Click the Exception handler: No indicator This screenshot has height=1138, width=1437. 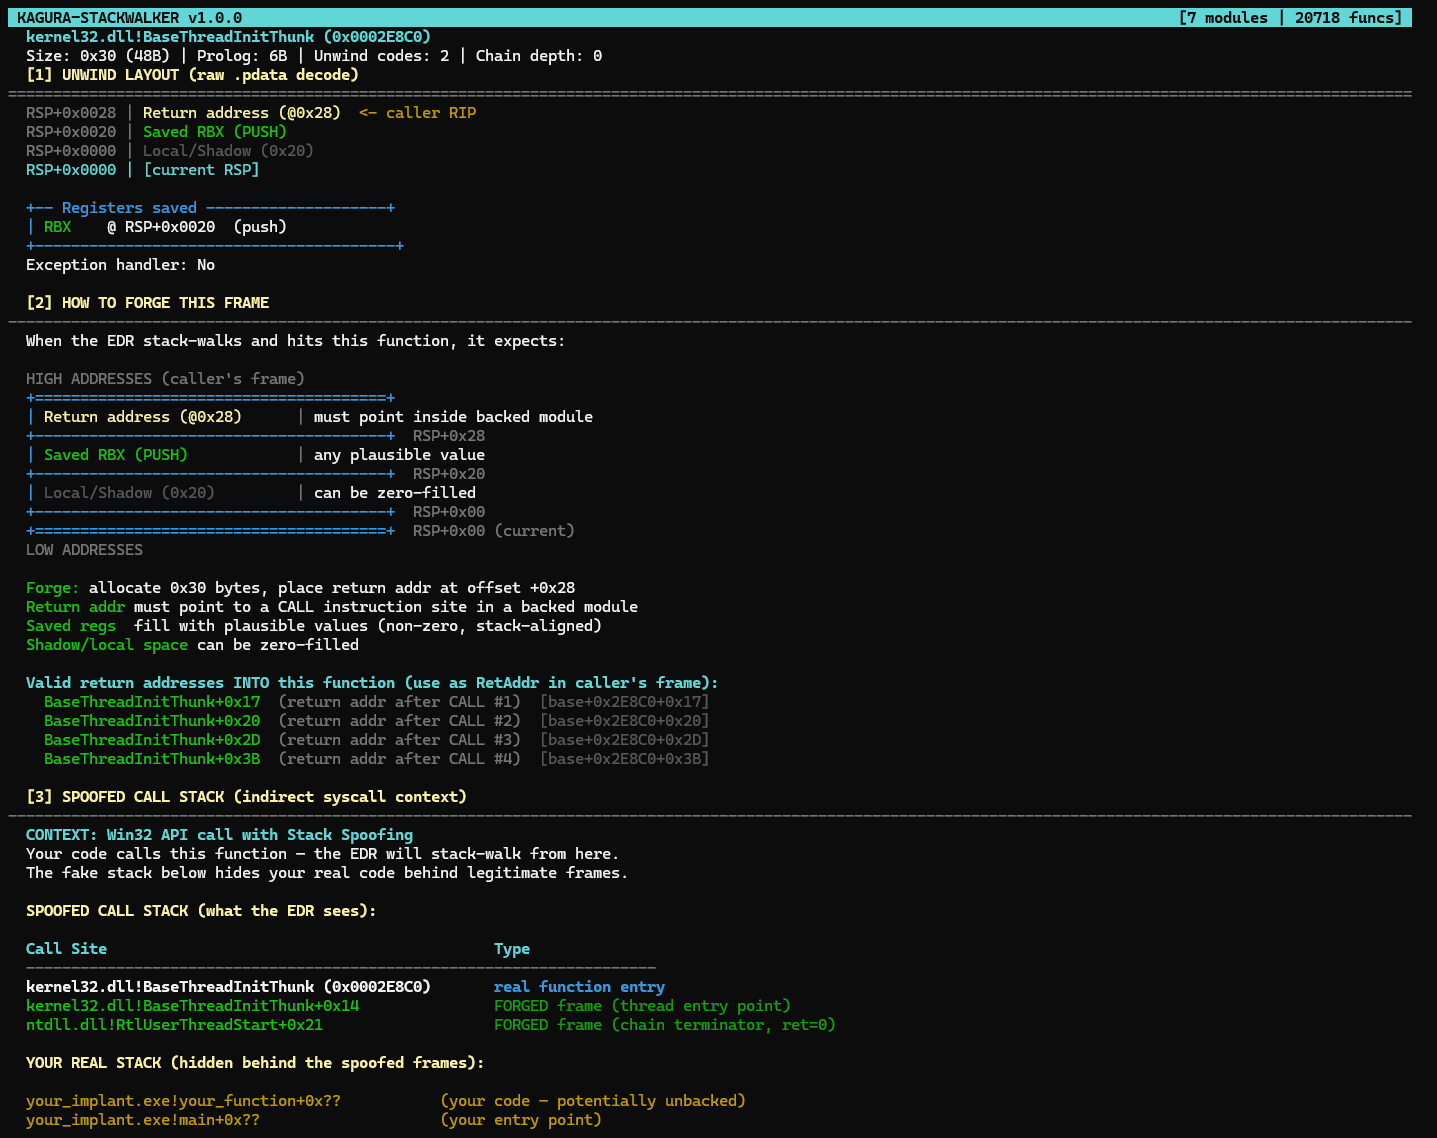coord(120,264)
